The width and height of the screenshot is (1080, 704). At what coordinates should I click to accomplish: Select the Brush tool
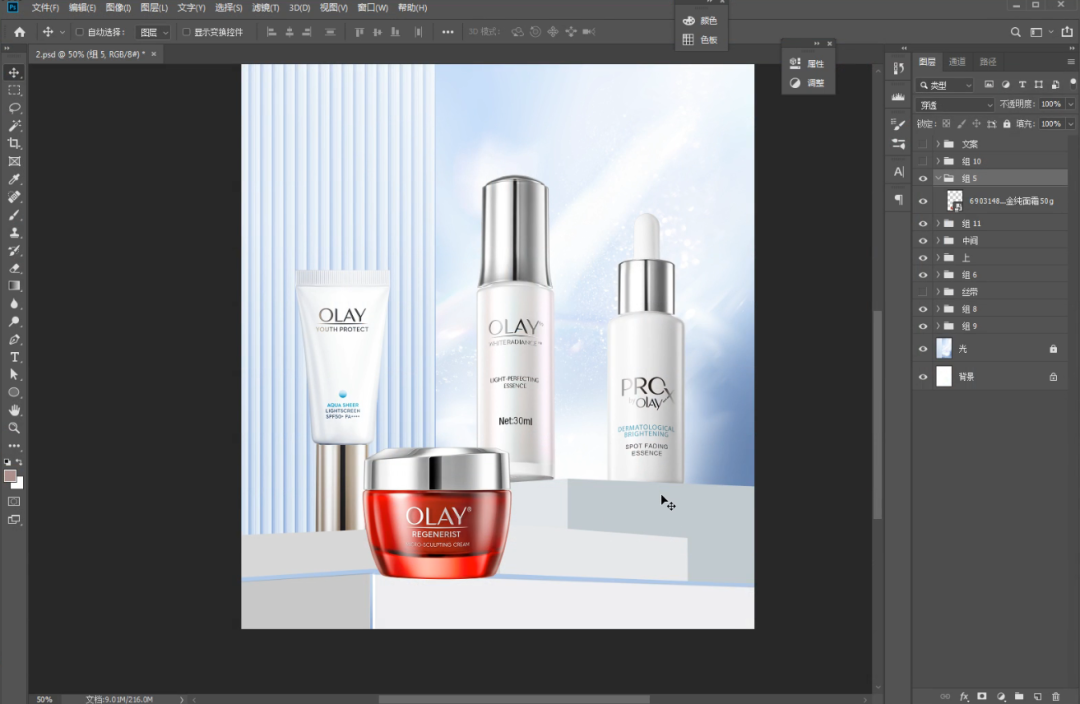tap(14, 215)
